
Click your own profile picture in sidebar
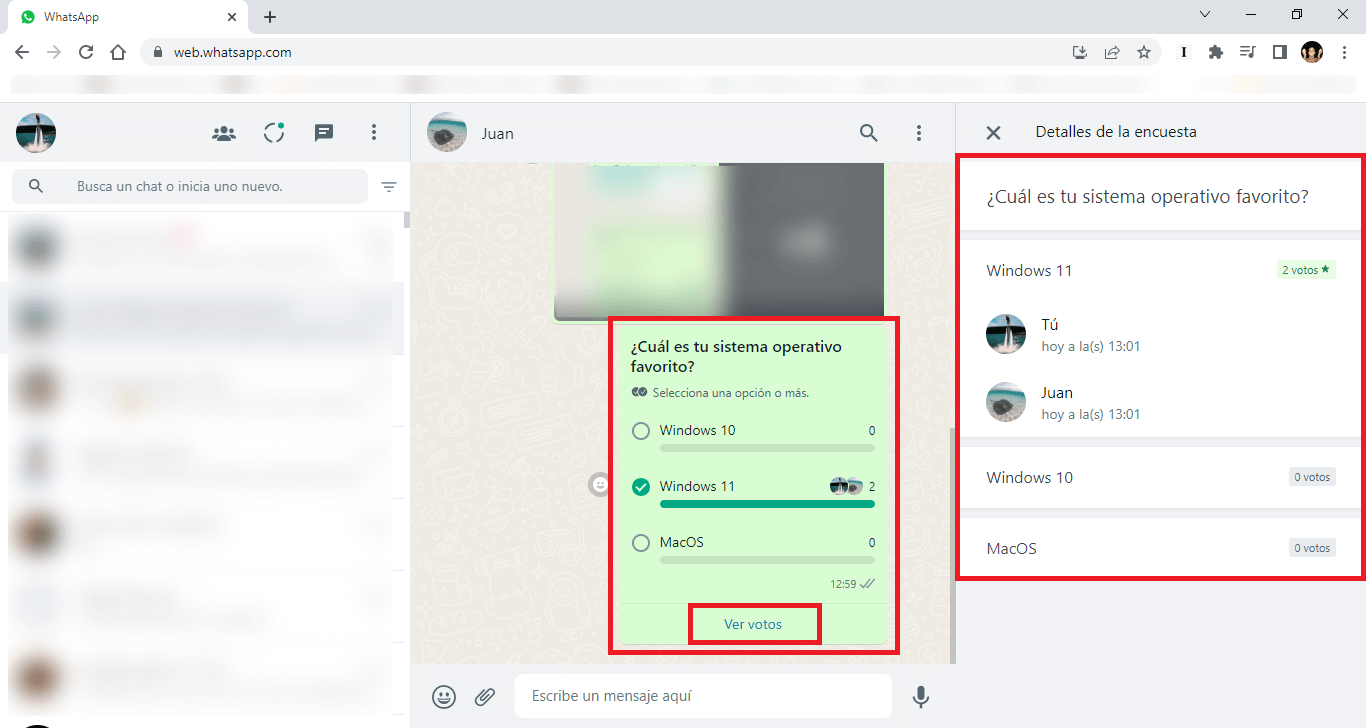(36, 132)
